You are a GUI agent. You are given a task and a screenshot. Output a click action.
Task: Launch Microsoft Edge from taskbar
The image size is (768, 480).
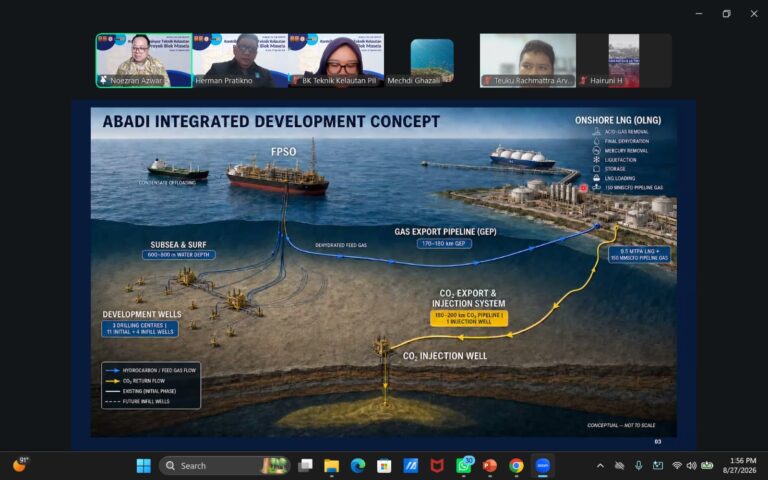click(358, 466)
